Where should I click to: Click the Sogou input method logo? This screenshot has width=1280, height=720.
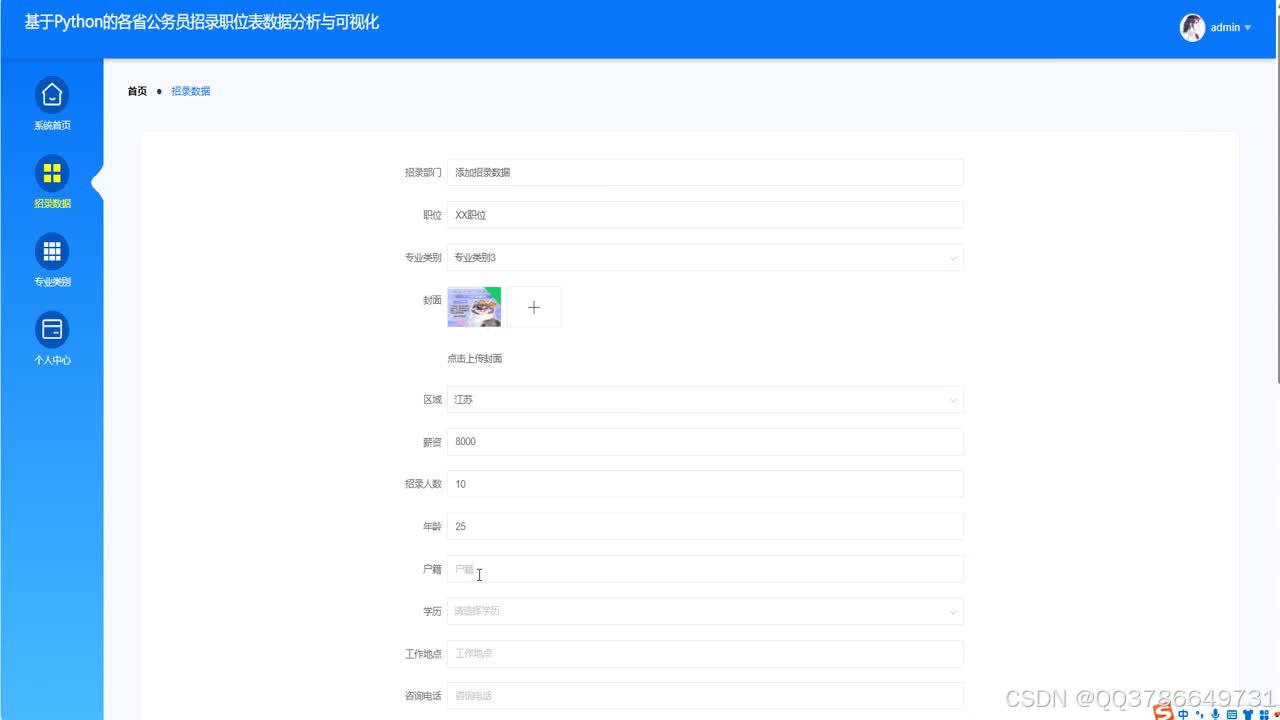point(1162,712)
